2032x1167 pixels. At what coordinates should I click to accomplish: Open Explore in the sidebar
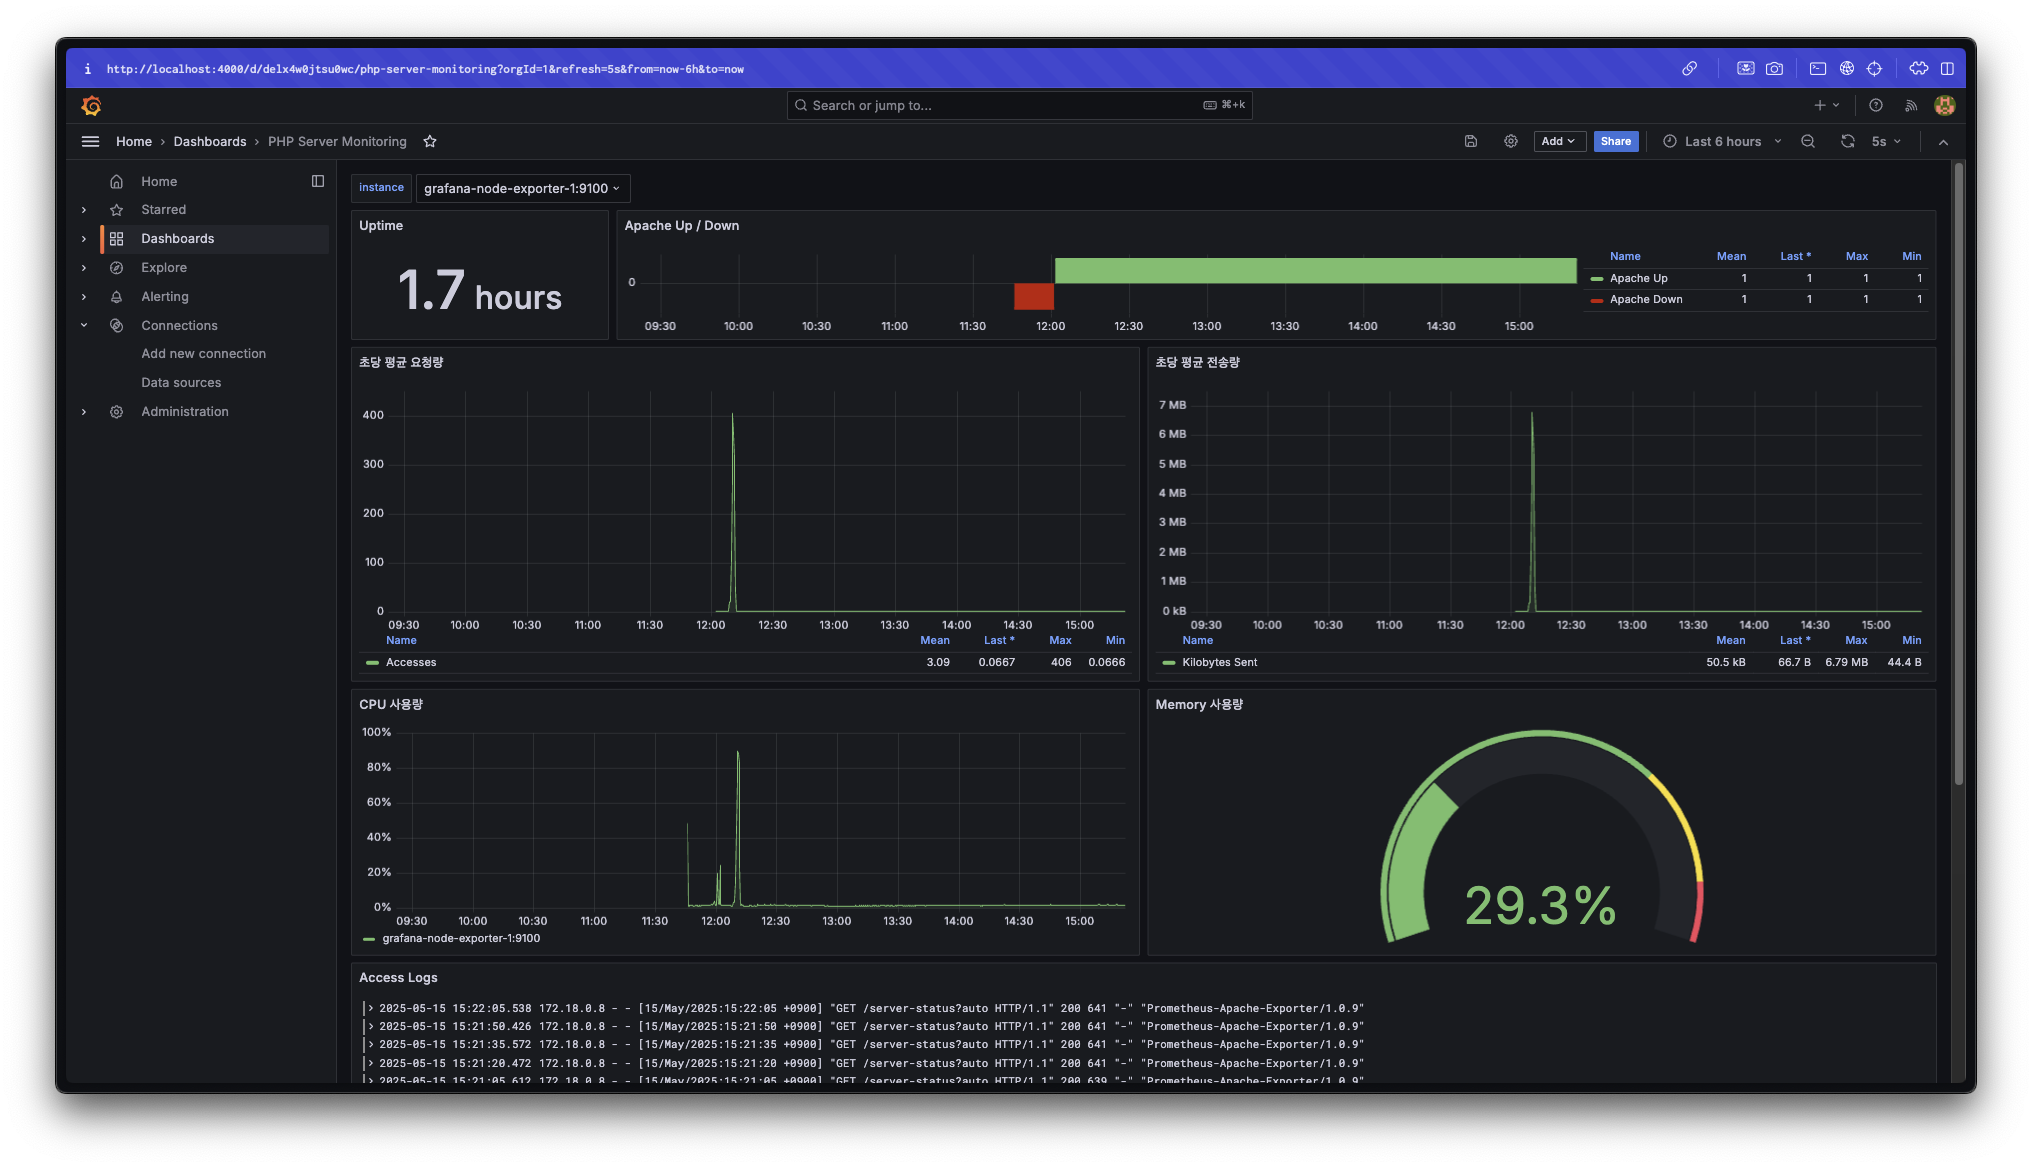(x=164, y=267)
